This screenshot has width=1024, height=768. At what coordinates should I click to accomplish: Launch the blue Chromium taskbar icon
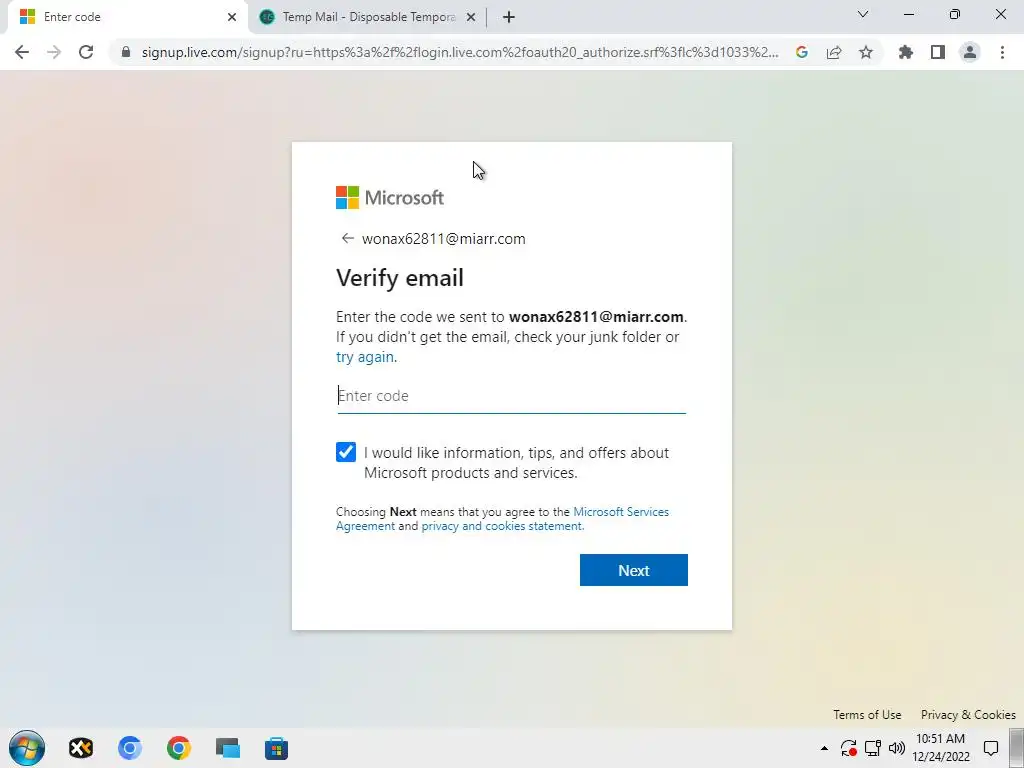coord(130,748)
